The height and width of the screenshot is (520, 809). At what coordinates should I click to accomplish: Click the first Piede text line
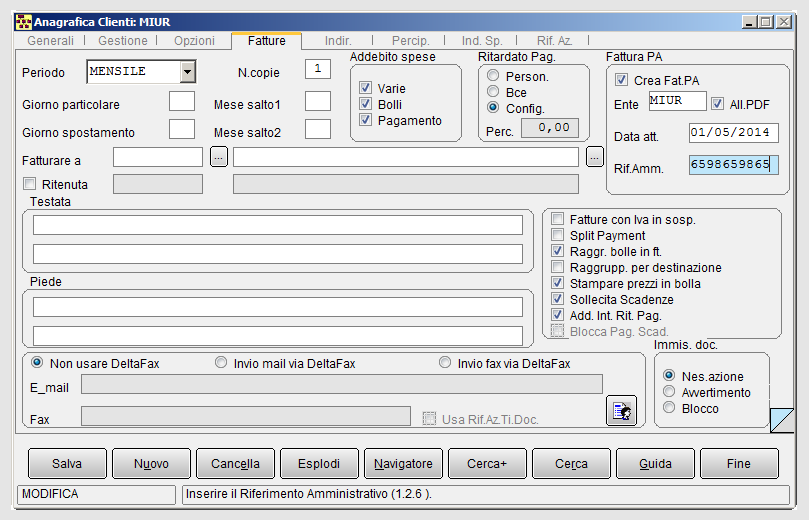point(278,307)
